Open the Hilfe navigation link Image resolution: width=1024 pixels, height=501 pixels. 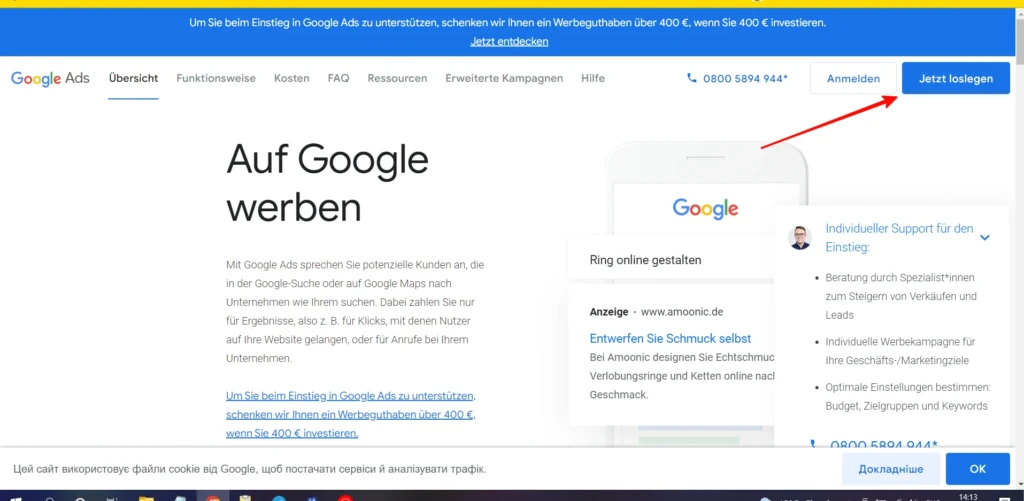coord(593,78)
